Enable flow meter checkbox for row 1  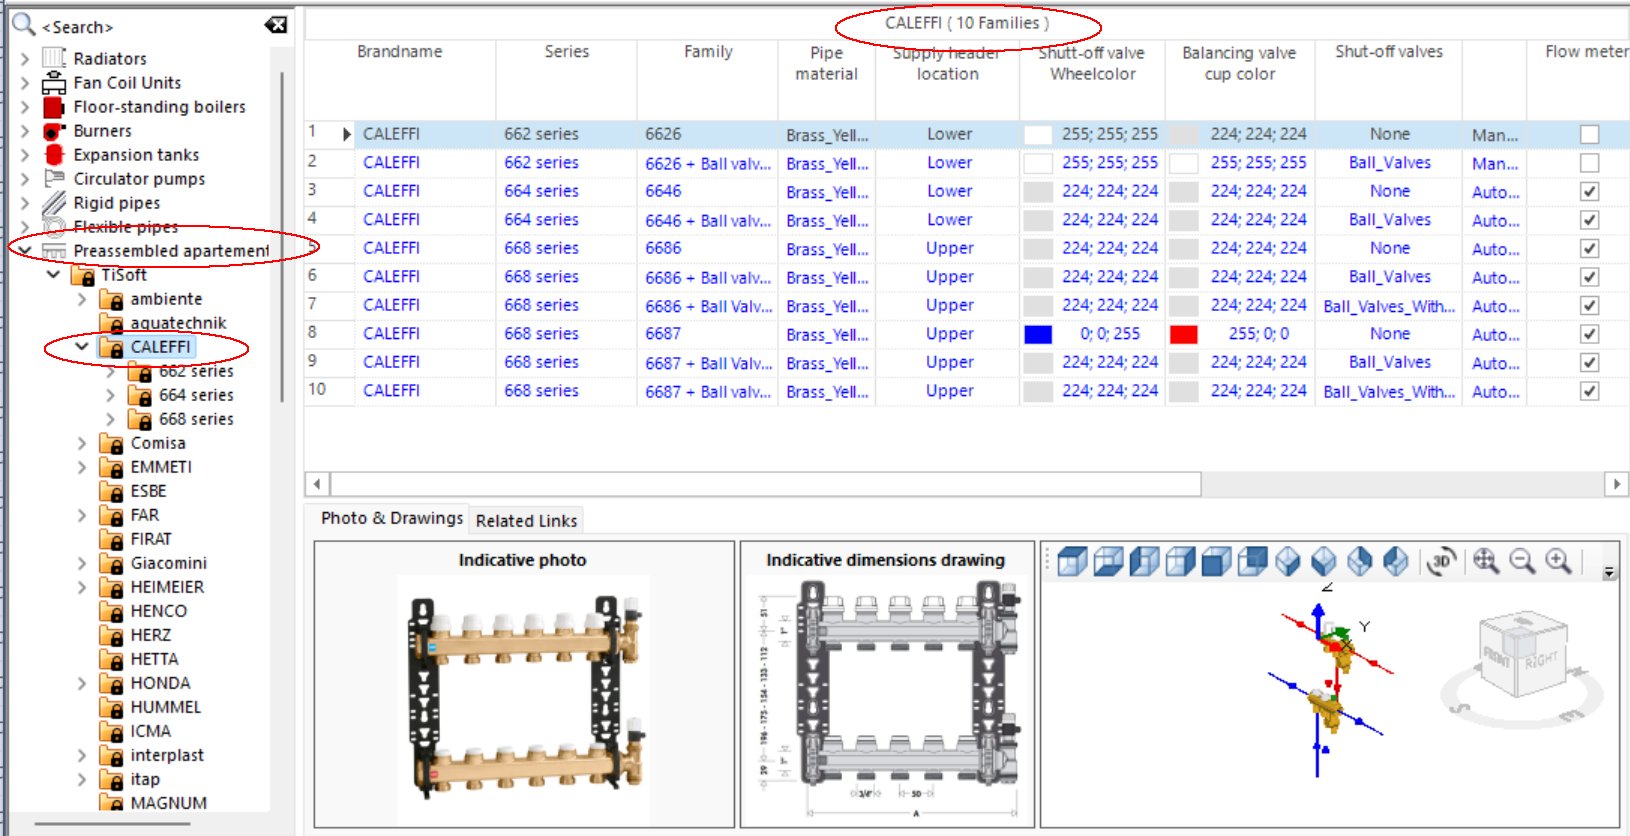[x=1589, y=134]
